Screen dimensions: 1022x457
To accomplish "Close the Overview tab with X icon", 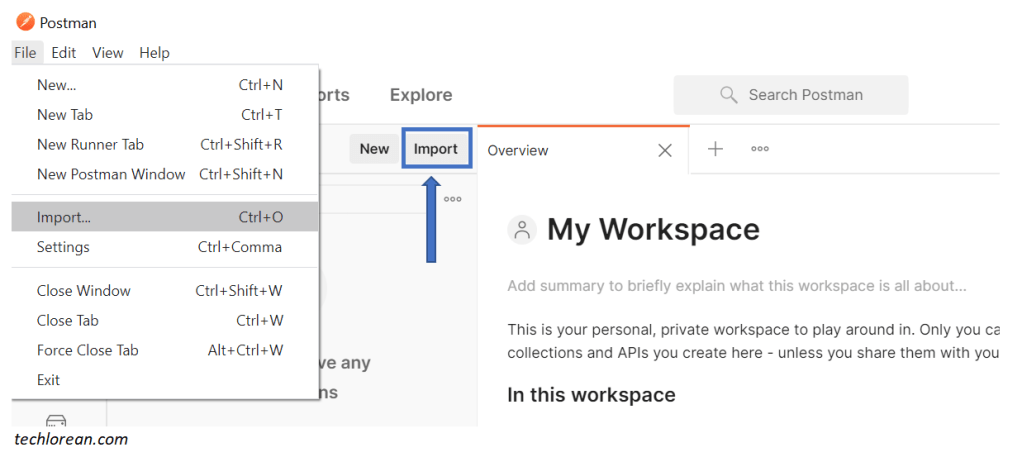I will point(665,151).
